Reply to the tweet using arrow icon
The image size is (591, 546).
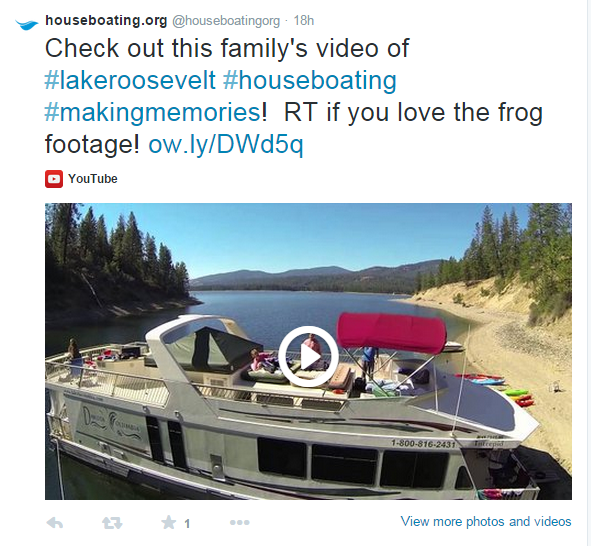coord(55,523)
